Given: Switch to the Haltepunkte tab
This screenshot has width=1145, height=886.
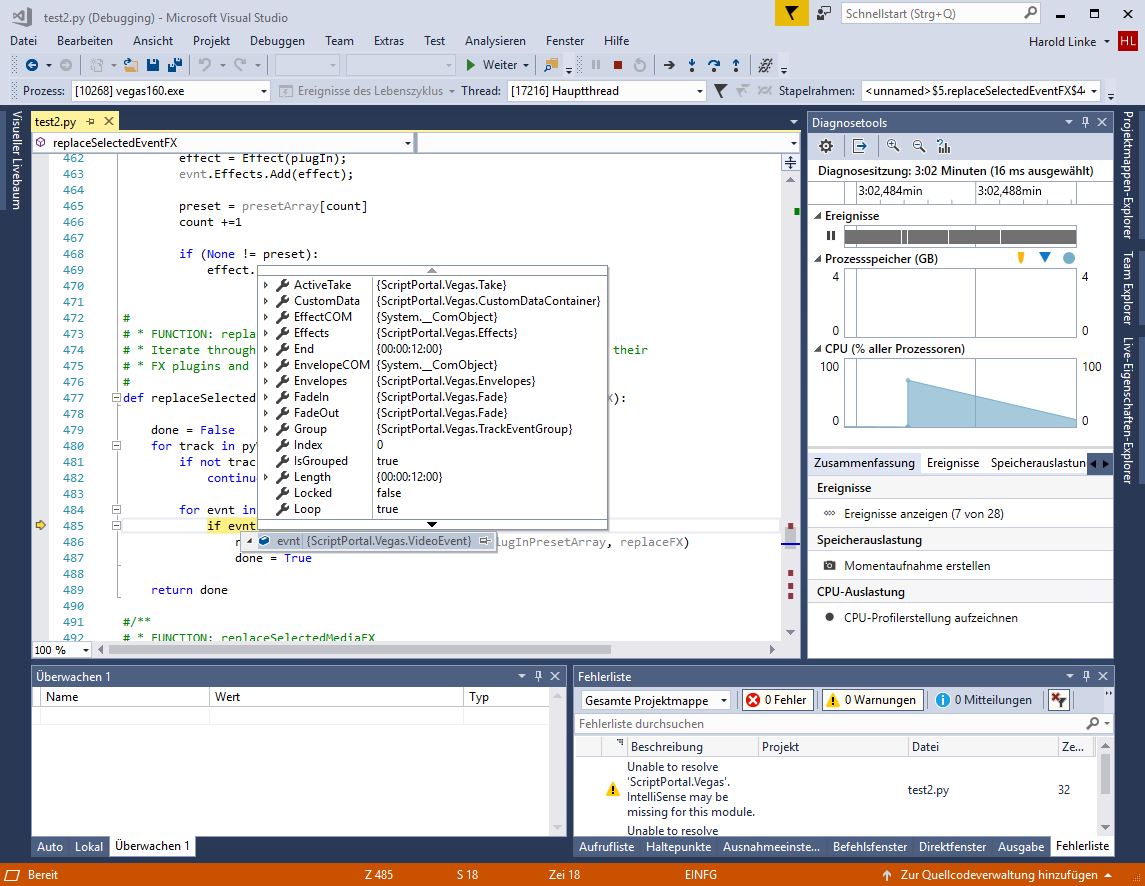Looking at the screenshot, I should (678, 846).
